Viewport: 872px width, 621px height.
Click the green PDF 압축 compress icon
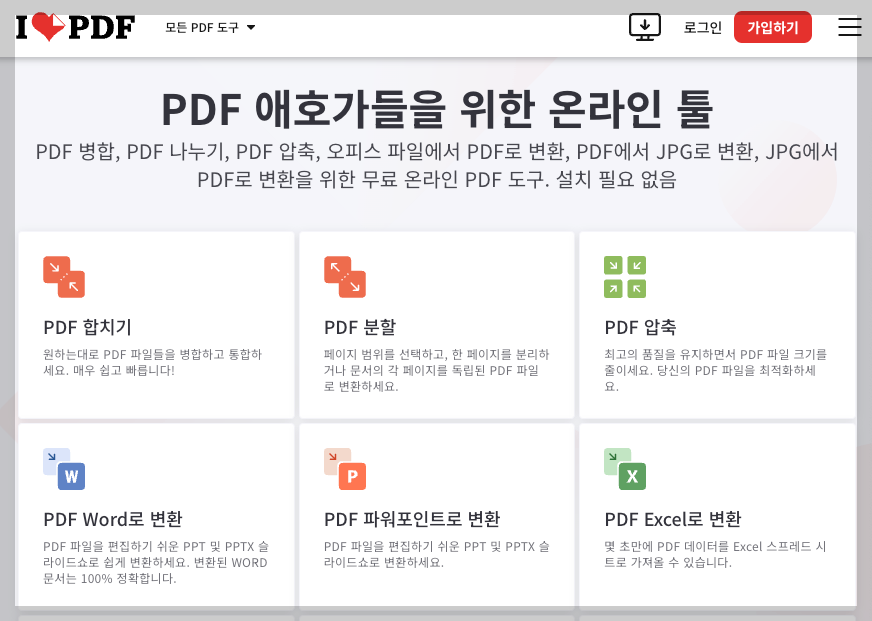click(625, 277)
